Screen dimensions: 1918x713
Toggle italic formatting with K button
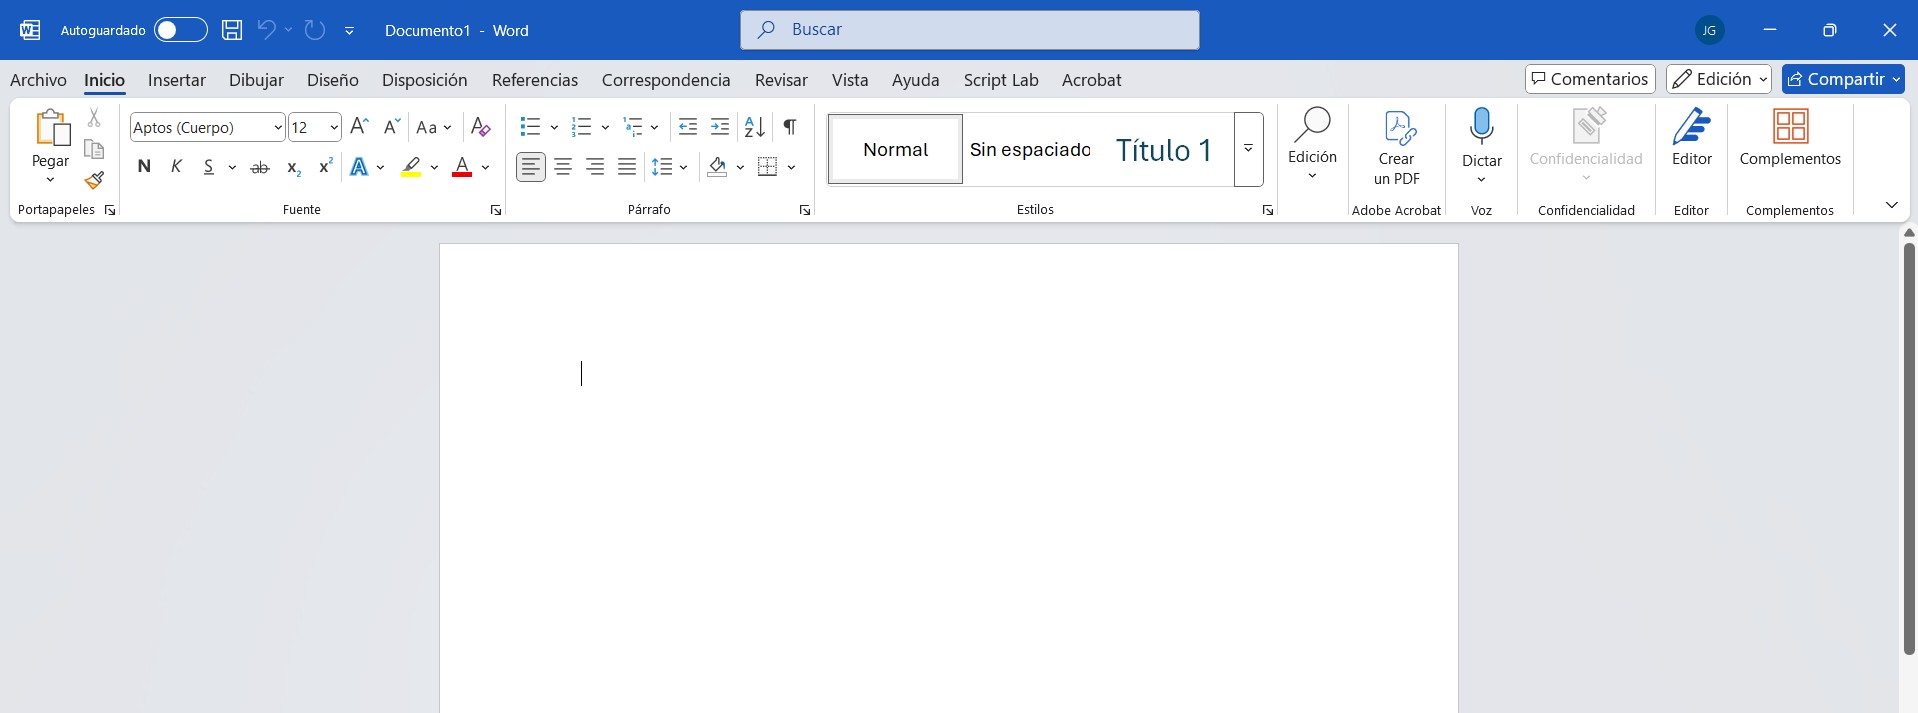[x=176, y=167]
